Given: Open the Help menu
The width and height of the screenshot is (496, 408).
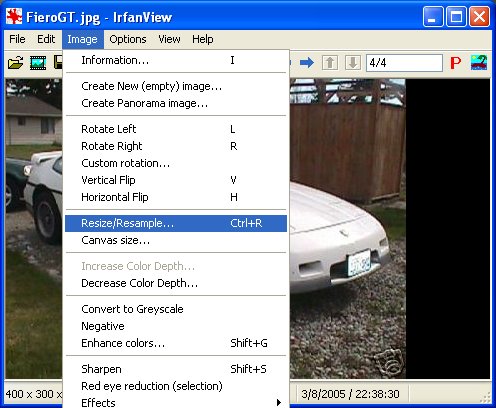Looking at the screenshot, I should click(x=202, y=39).
